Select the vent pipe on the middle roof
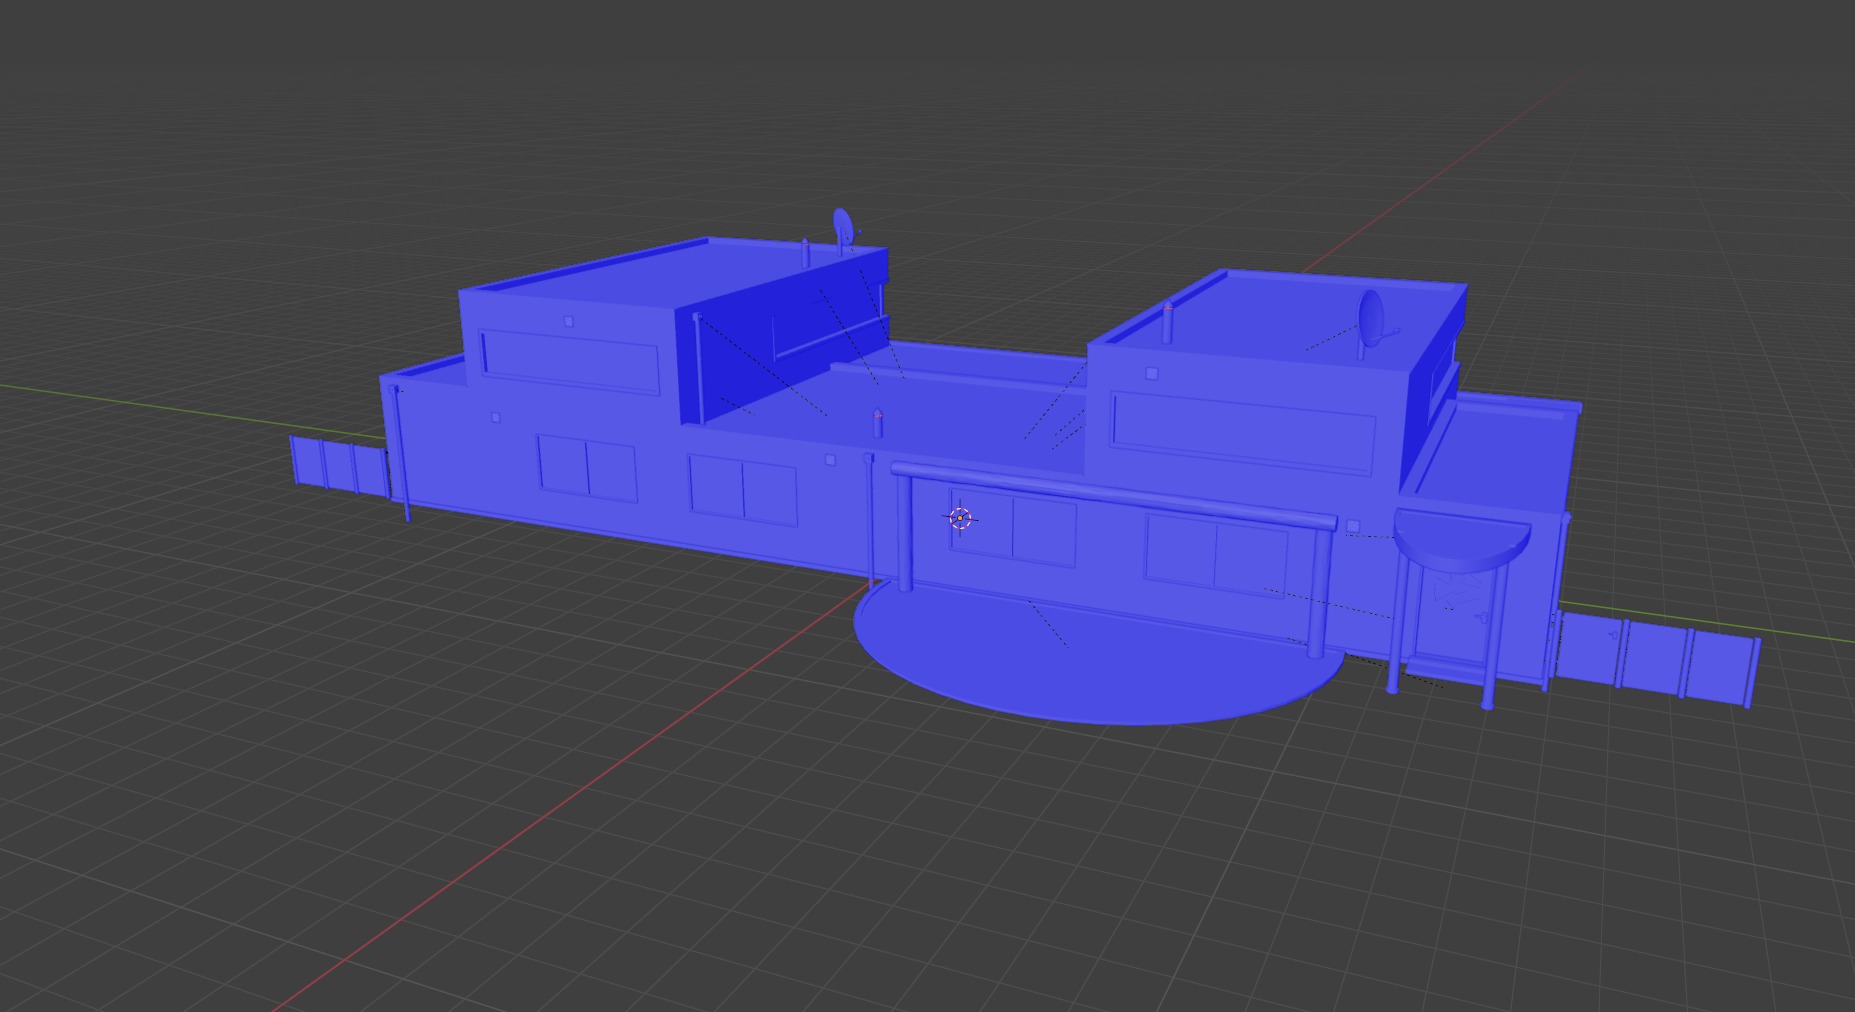This screenshot has width=1855, height=1012. [x=878, y=422]
